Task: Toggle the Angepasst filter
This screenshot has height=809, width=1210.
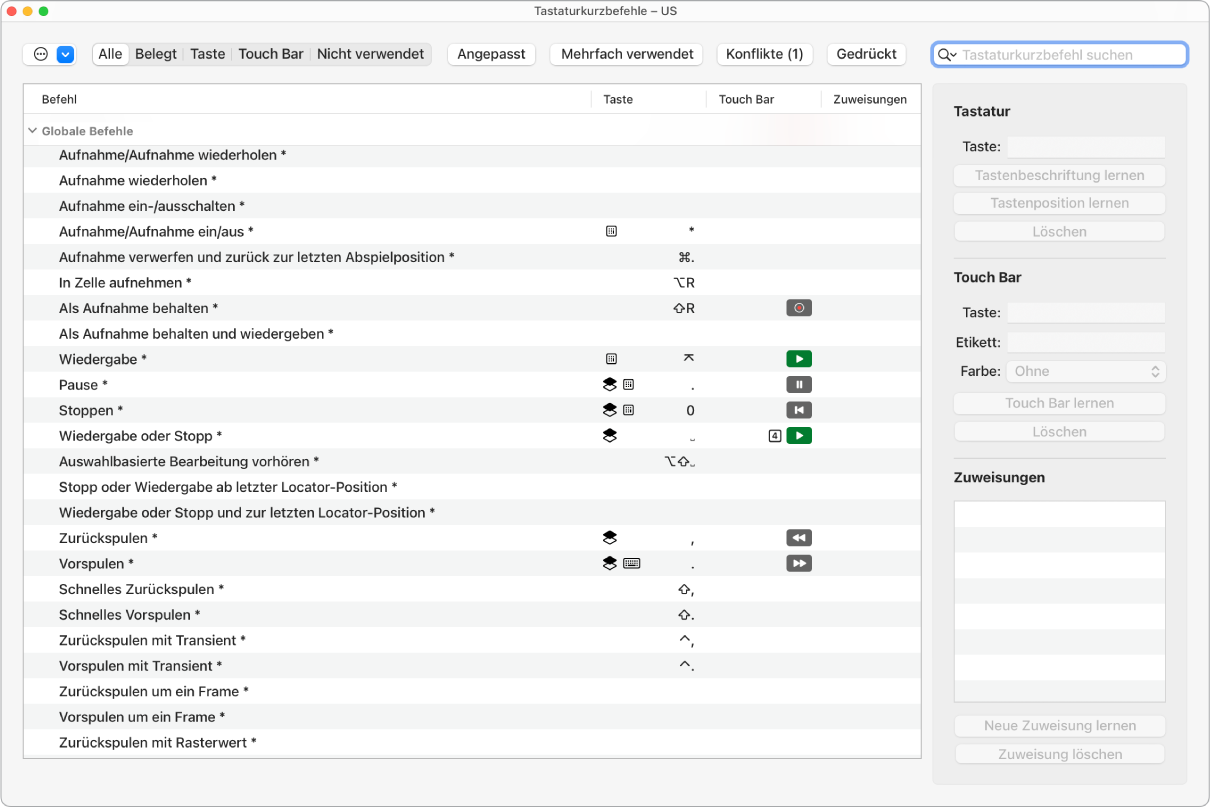Action: point(491,54)
